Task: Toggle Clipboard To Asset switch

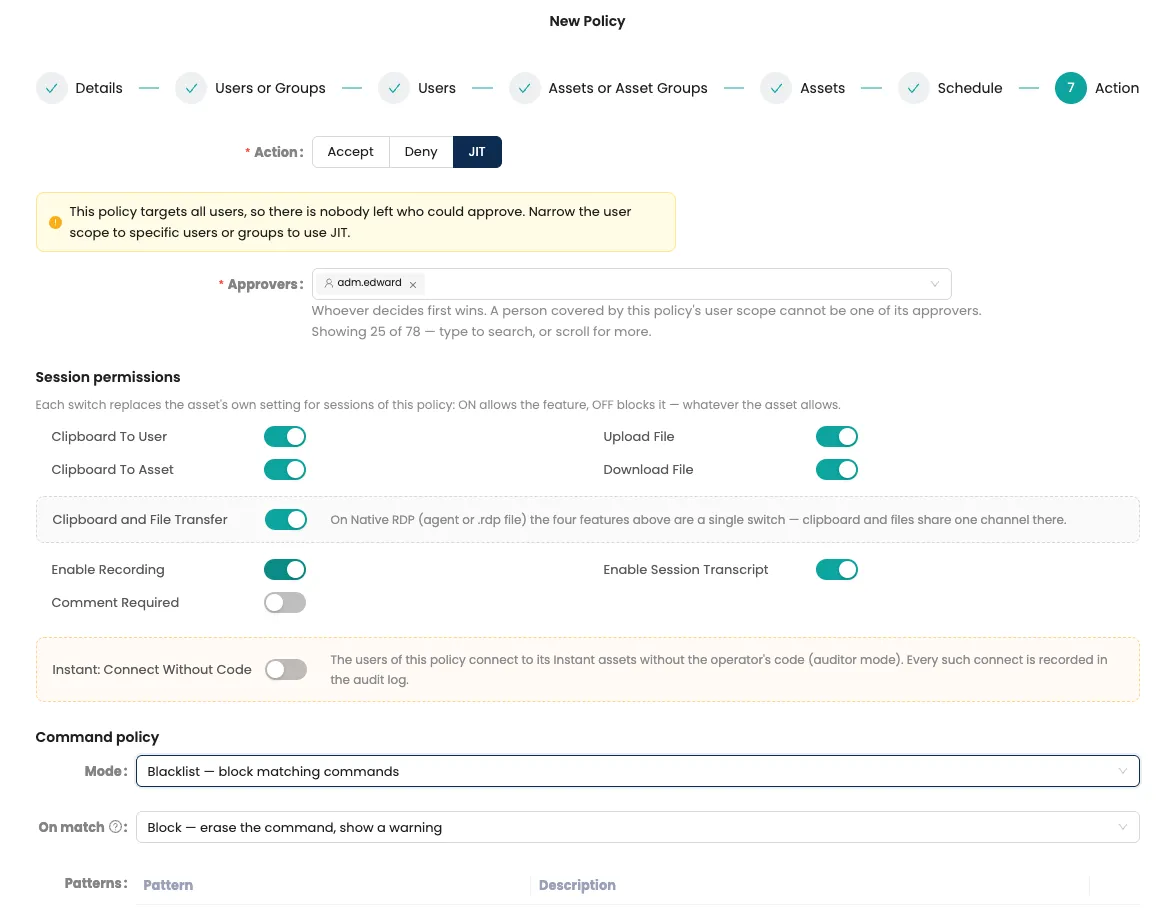Action: (285, 470)
